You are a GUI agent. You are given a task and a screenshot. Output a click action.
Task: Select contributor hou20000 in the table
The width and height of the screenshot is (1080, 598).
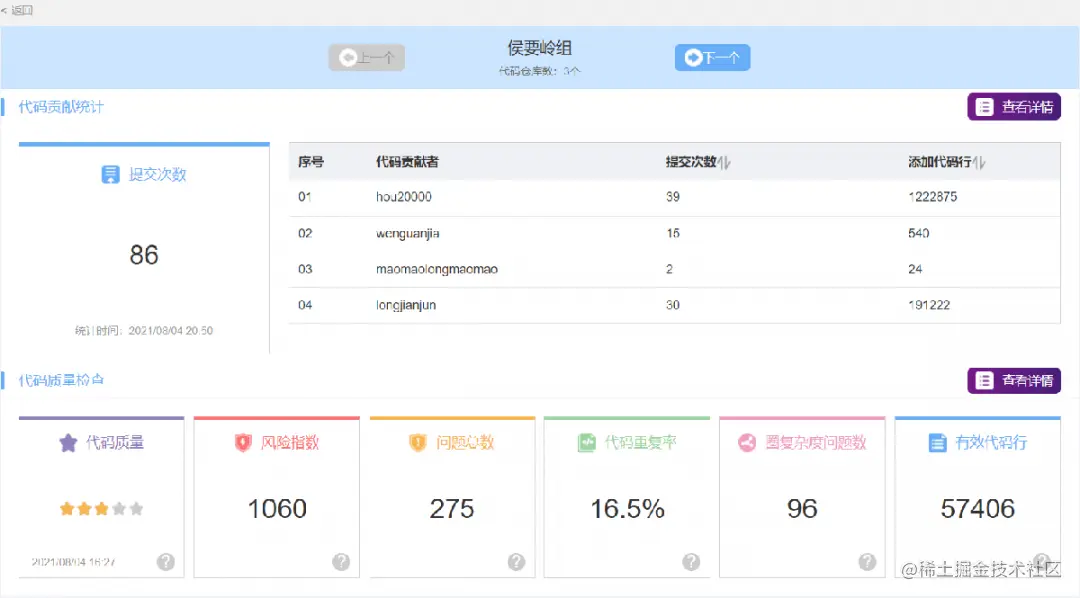pyautogui.click(x=404, y=197)
